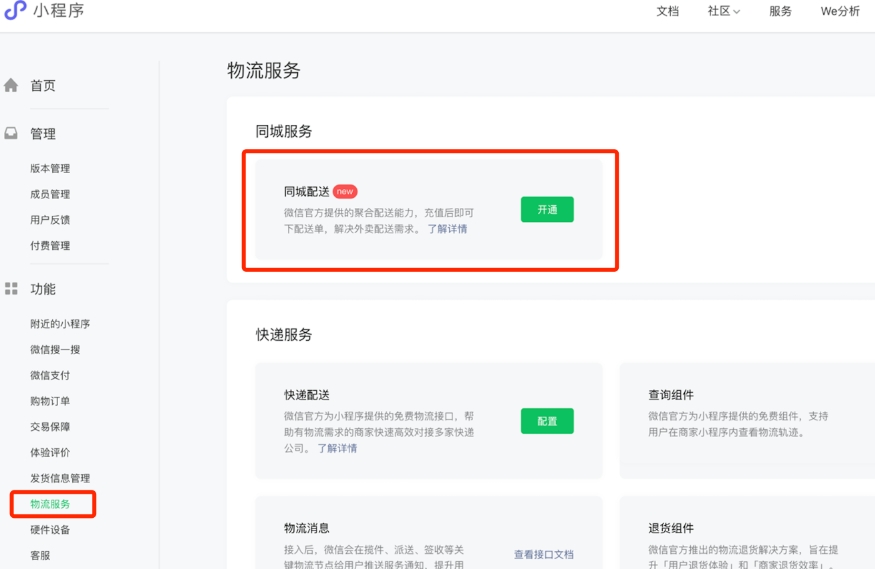This screenshot has width=875, height=569.
Task: Click the 同城配送 card title
Action: click(306, 191)
